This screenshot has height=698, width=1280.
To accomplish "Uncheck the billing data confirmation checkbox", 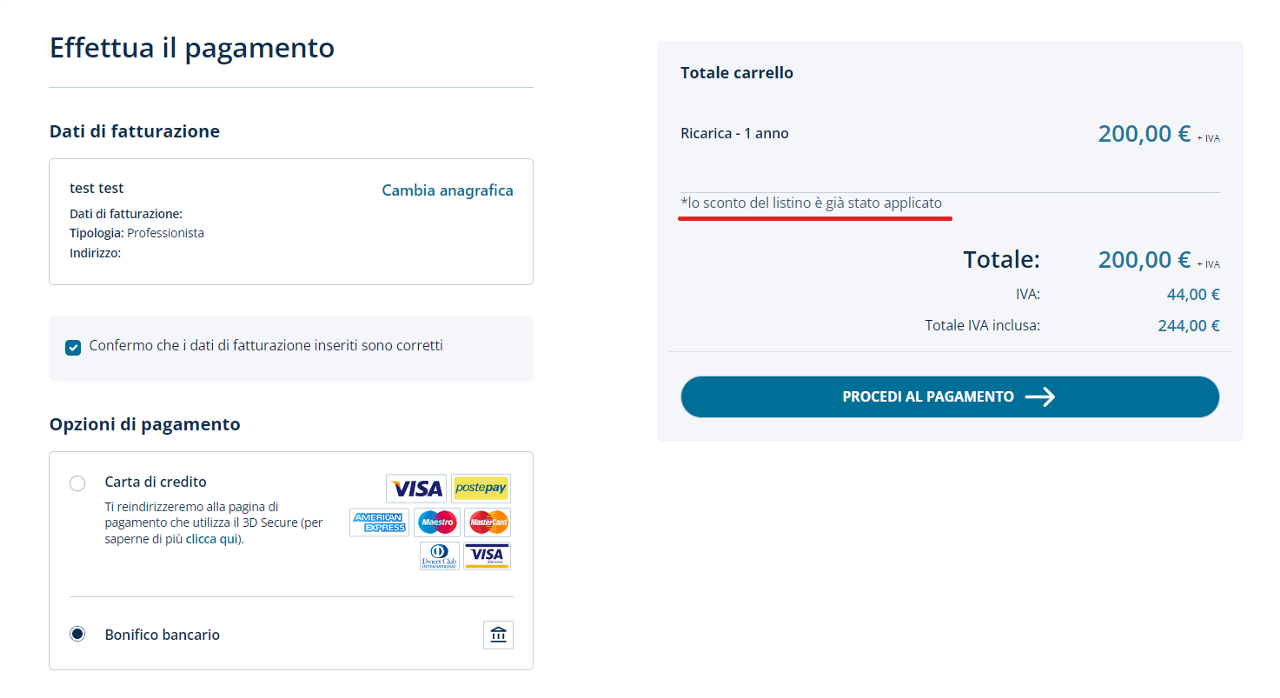I will [x=73, y=347].
